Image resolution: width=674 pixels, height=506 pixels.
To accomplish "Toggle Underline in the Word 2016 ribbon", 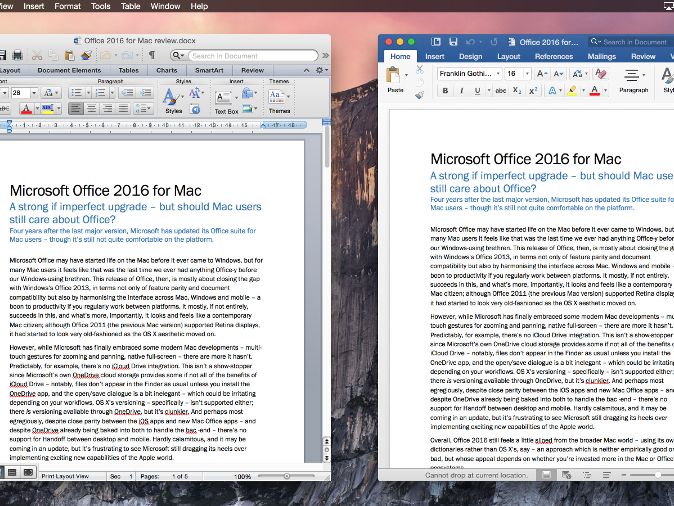I will (477, 91).
